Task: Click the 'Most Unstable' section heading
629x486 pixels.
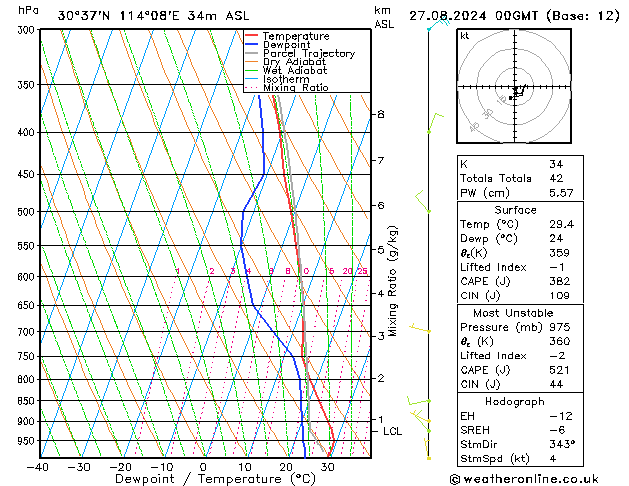Action: tap(513, 313)
